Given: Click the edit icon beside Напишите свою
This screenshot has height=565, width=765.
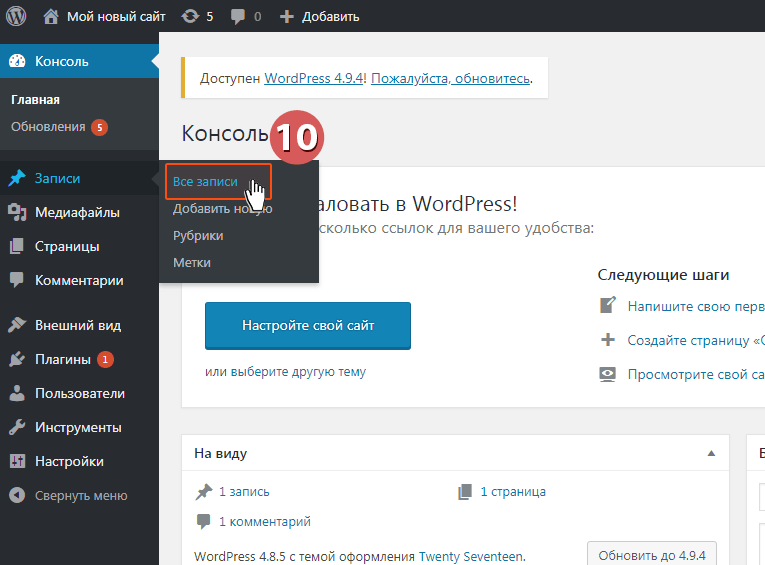Looking at the screenshot, I should [607, 305].
